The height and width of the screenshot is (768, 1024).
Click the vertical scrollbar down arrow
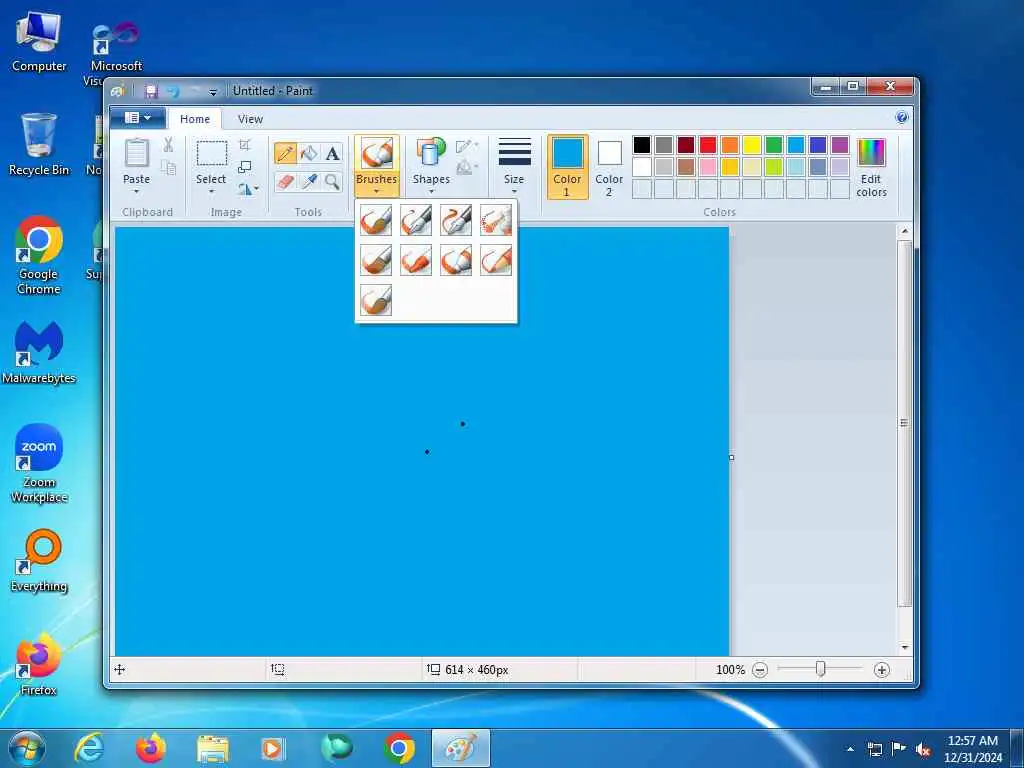[x=905, y=648]
